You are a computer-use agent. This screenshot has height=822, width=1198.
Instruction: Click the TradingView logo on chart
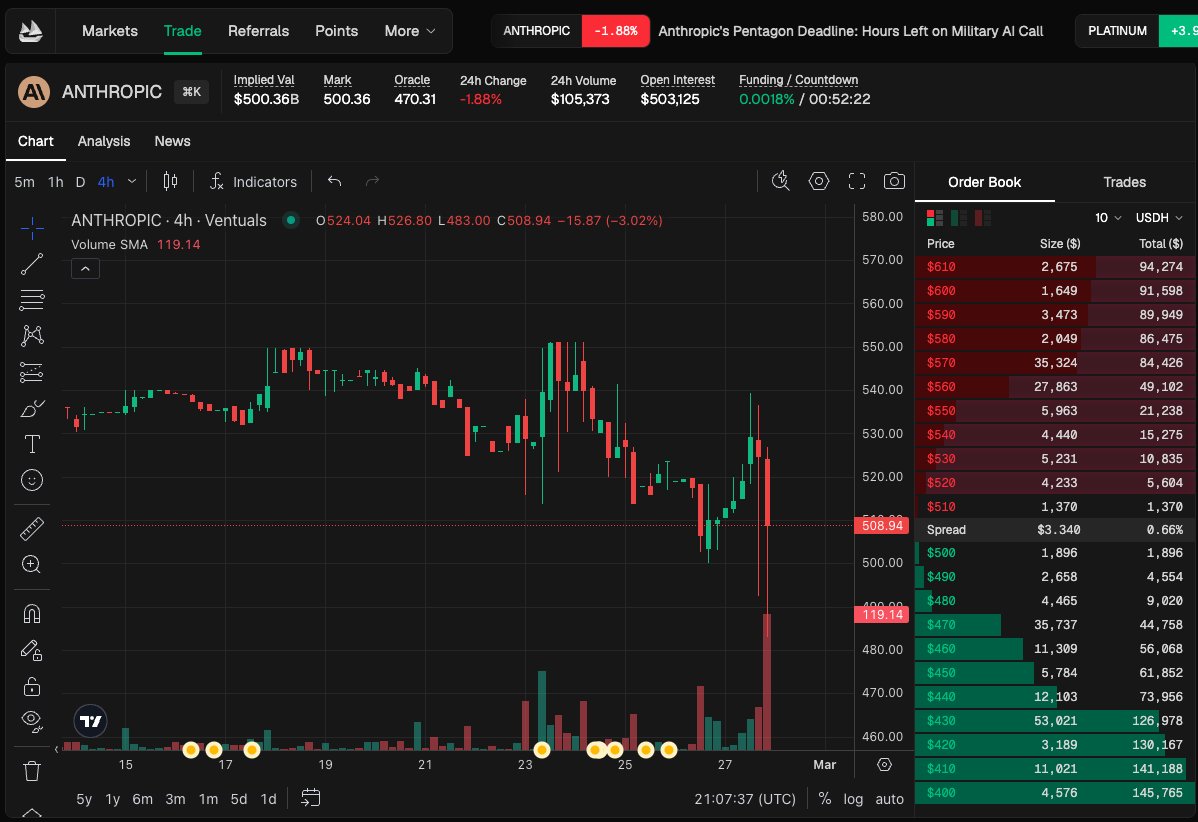[90, 720]
